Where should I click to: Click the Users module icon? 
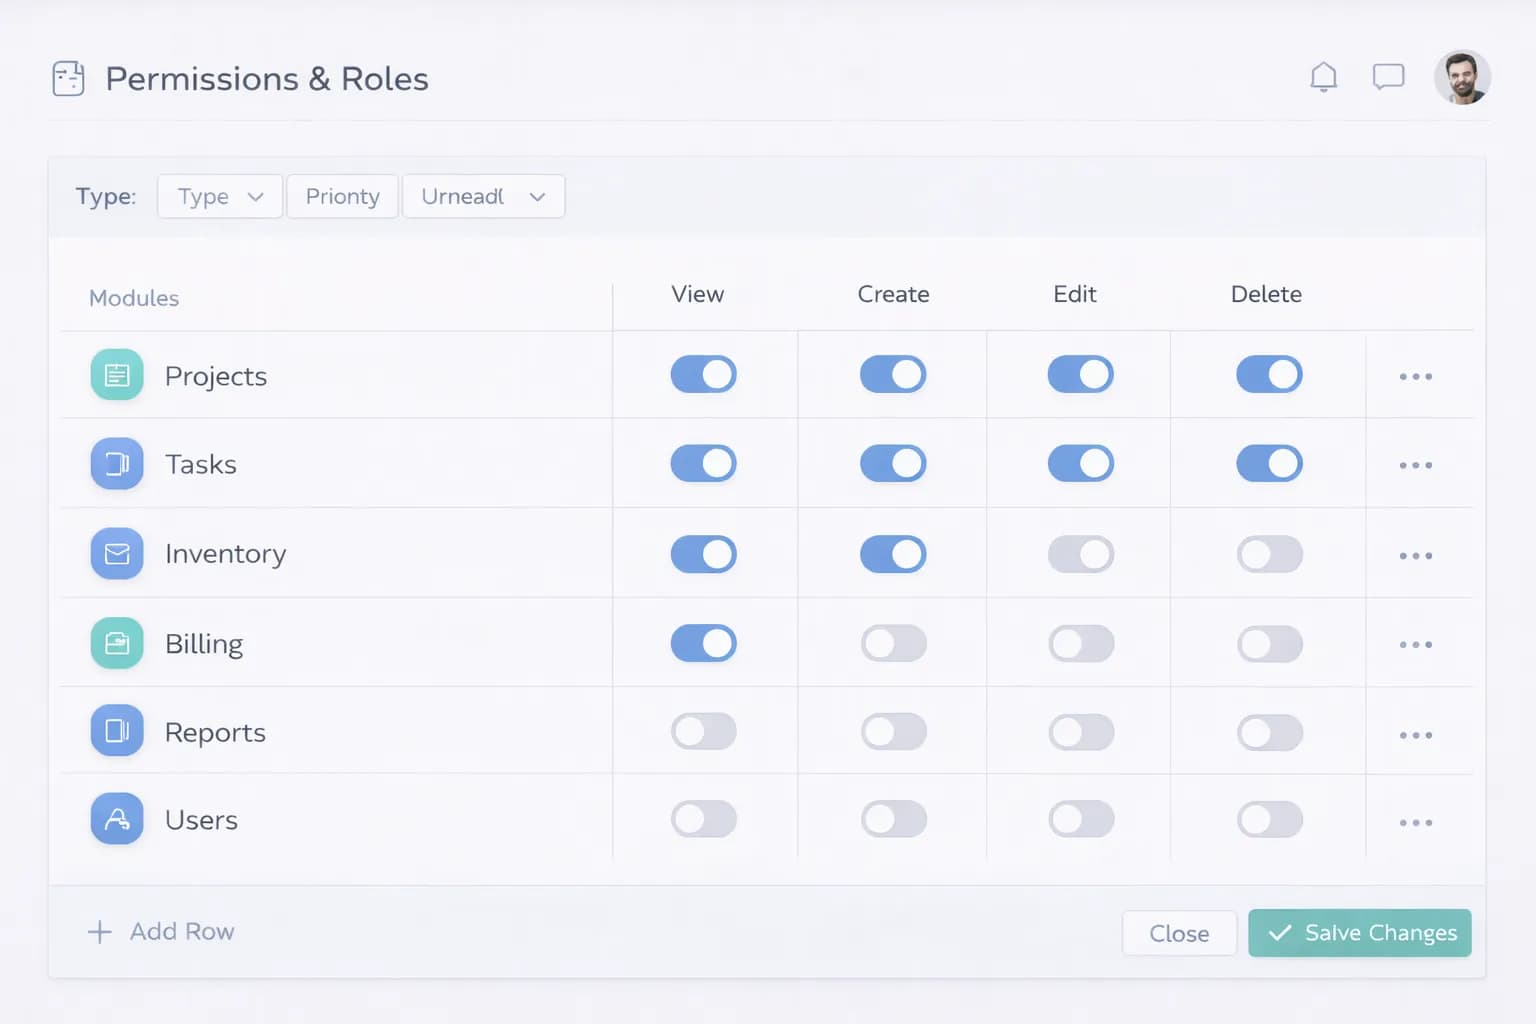click(117, 819)
